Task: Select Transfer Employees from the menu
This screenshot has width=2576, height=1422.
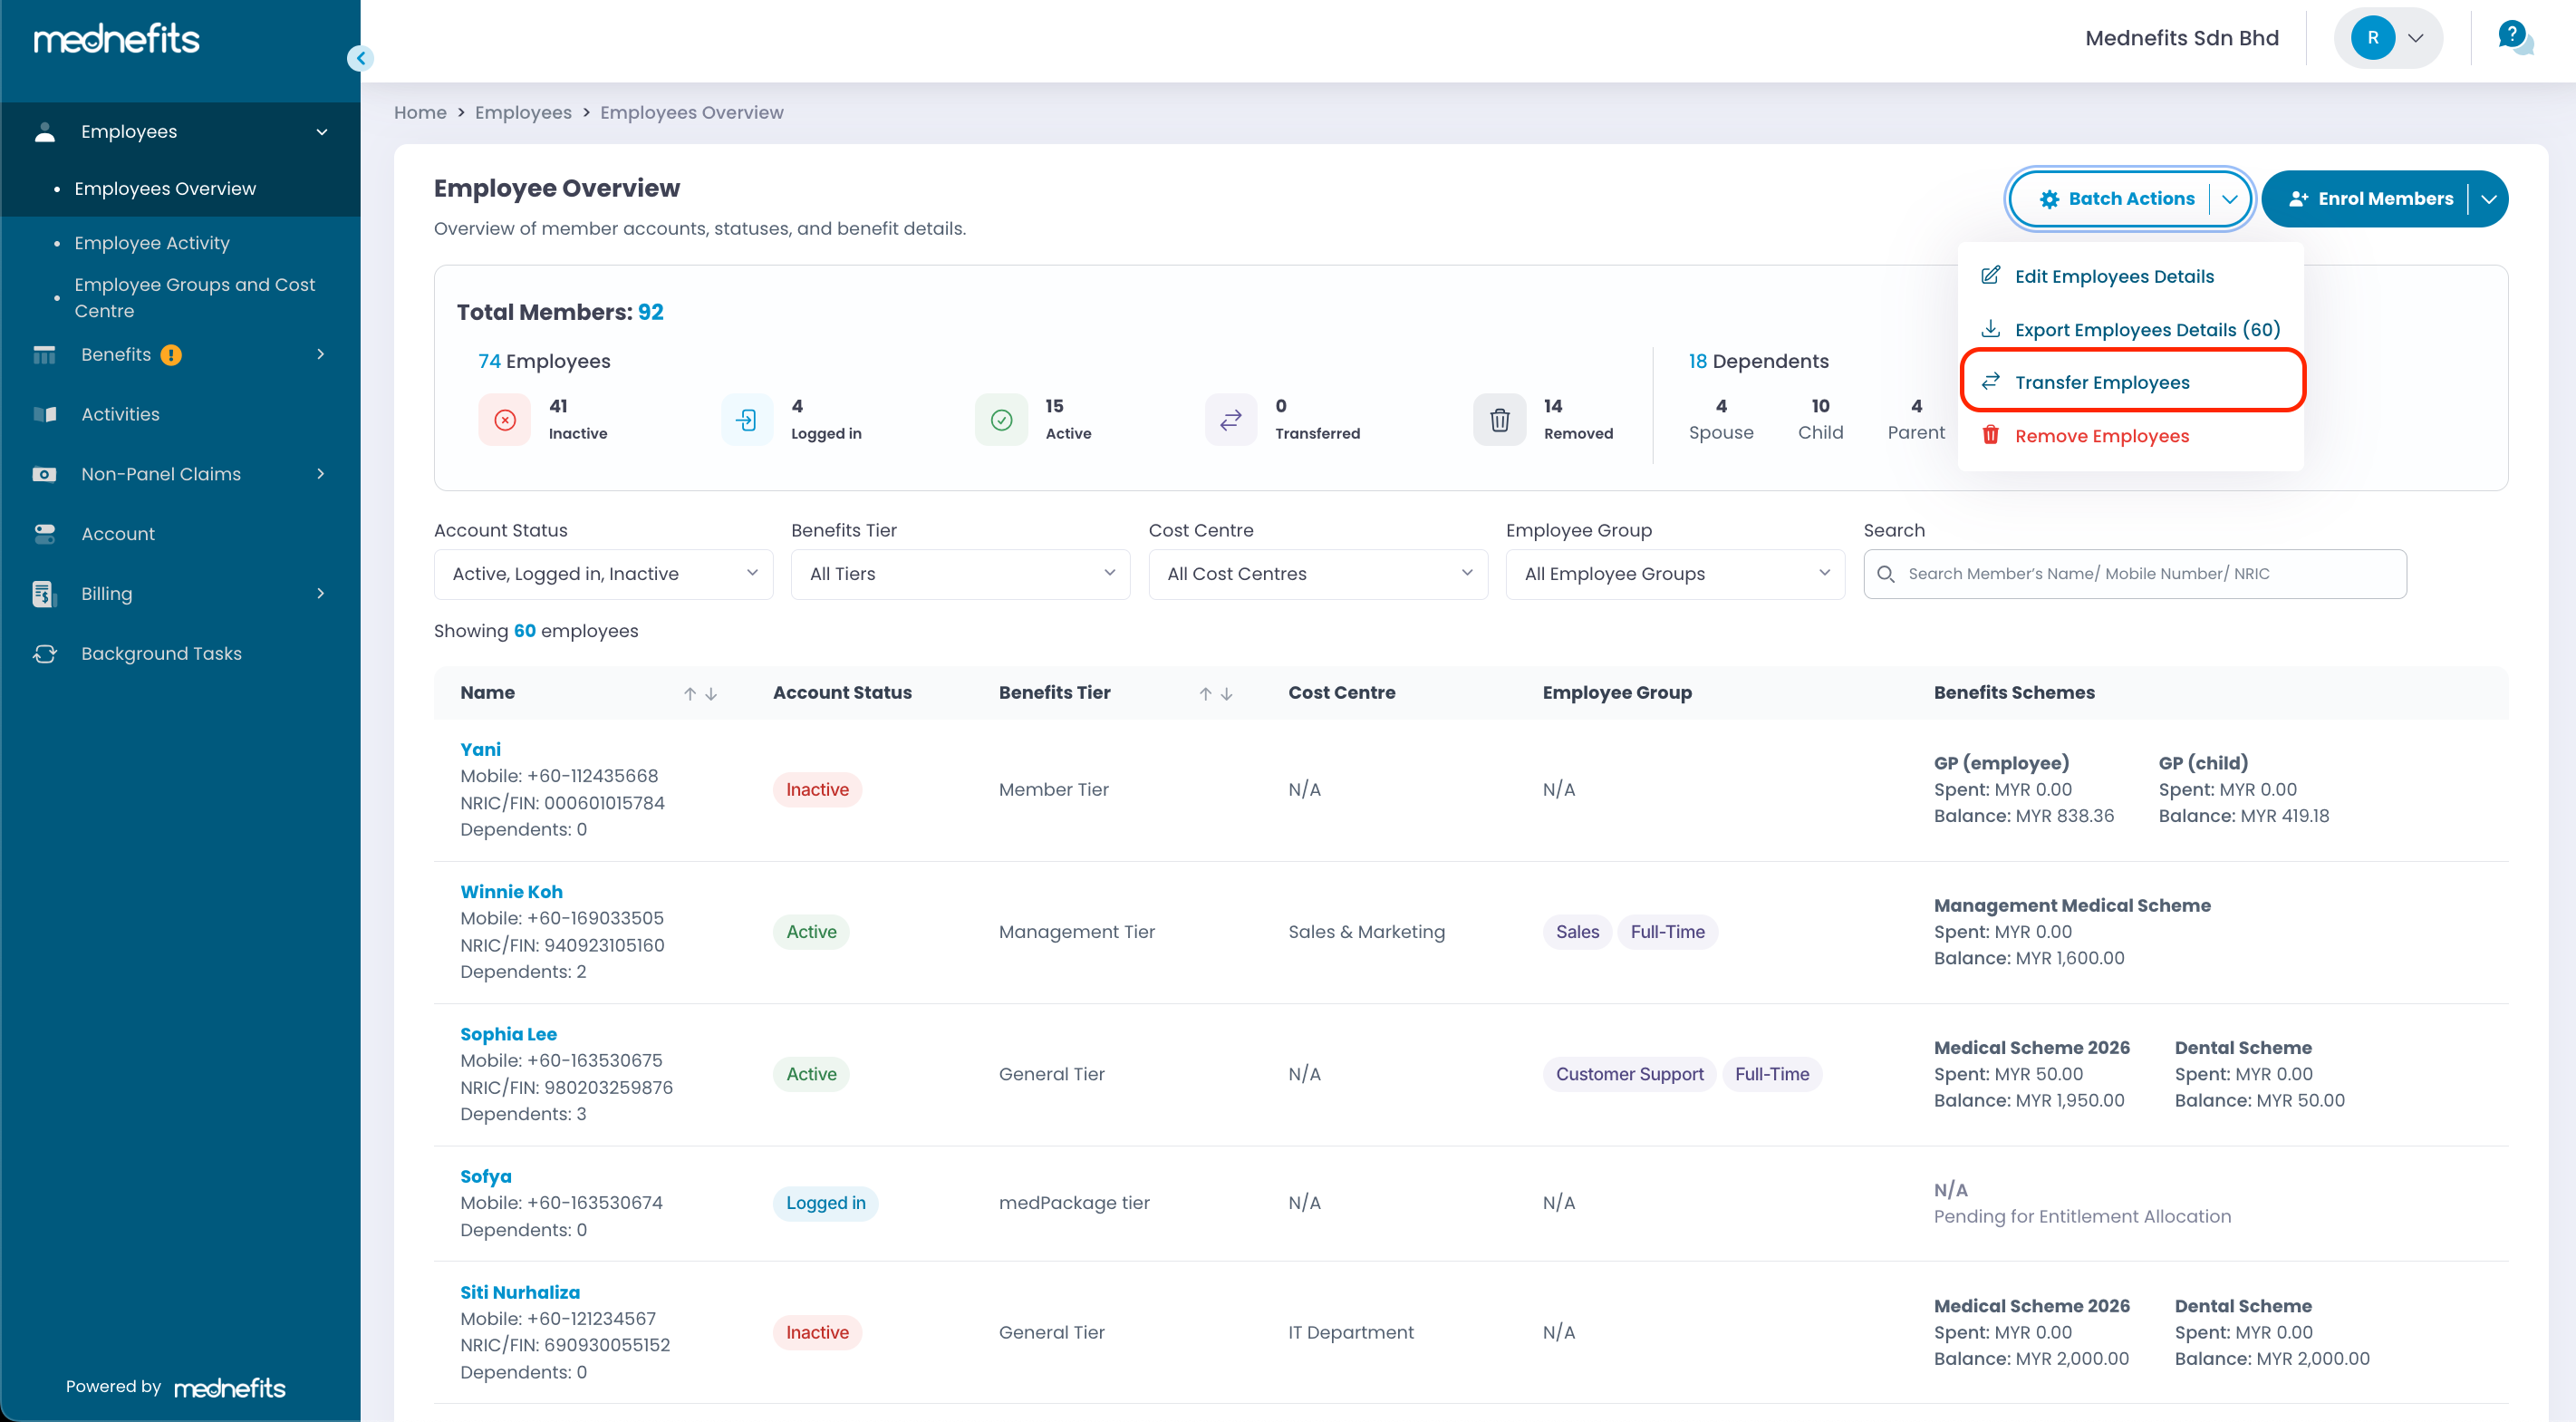Action: pos(2102,382)
